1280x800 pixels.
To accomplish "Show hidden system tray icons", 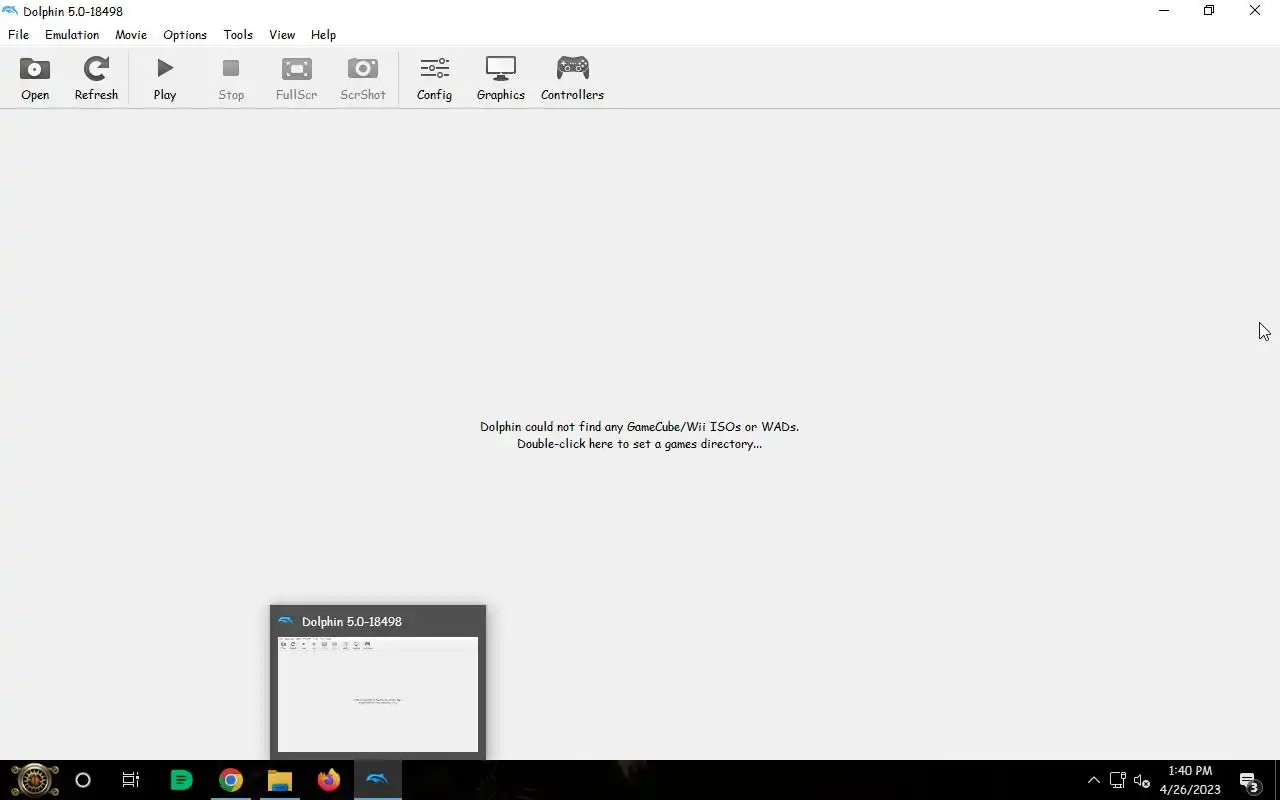I will tap(1093, 780).
